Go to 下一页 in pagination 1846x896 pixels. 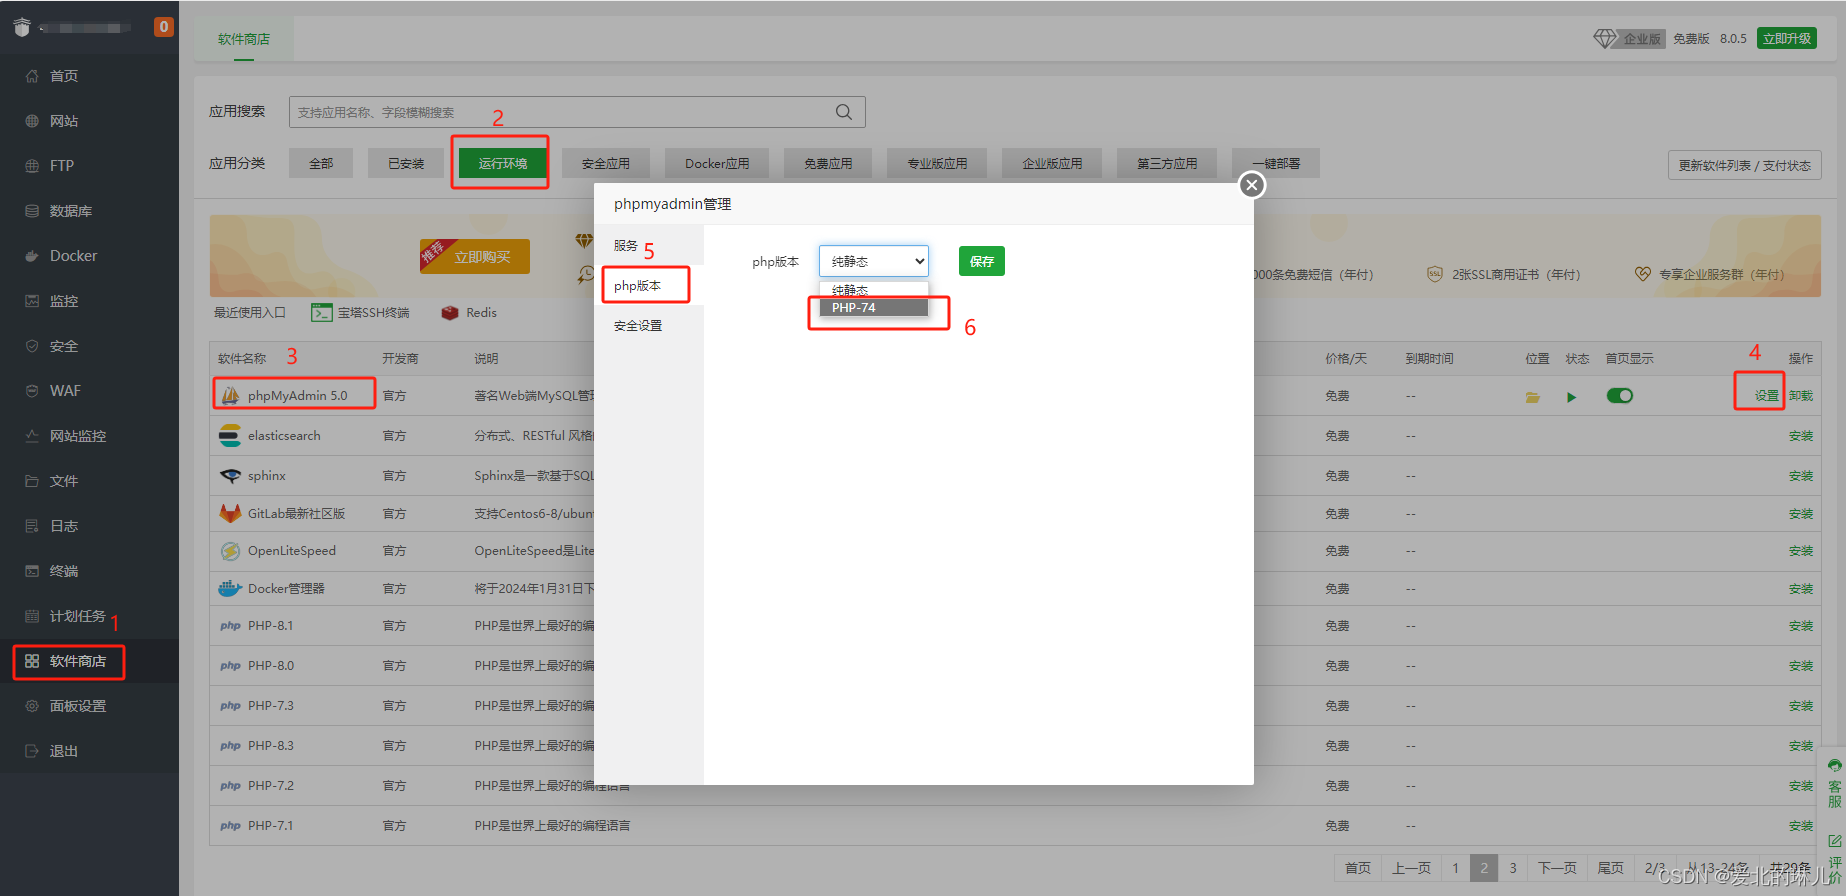[x=1557, y=868]
